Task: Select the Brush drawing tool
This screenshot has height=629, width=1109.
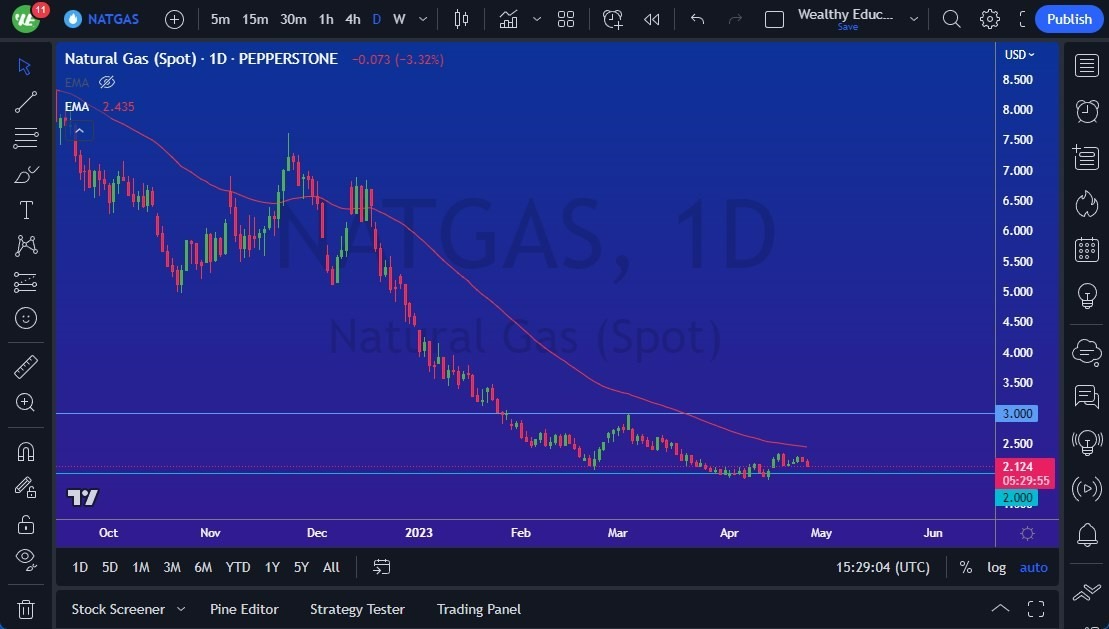Action: (x=26, y=174)
